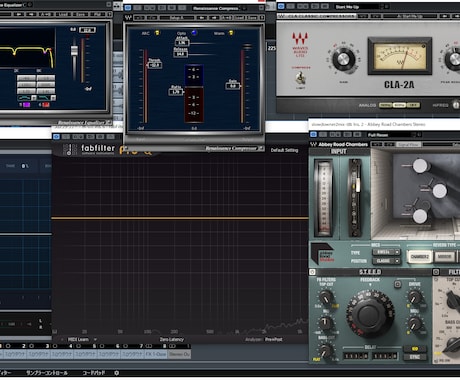The height and width of the screenshot is (380, 460).
Task: Toggle CLA-2A plugin power button
Action: pos(281,6)
